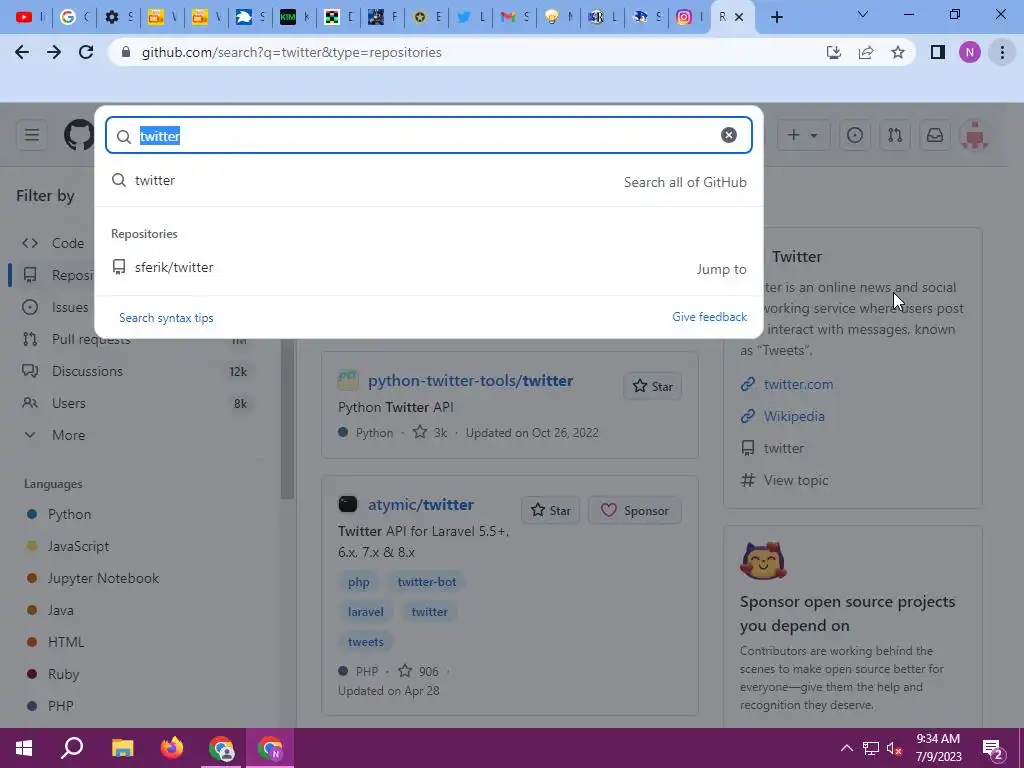The width and height of the screenshot is (1024, 768).
Task: Open Pull requests icon in header
Action: (895, 135)
